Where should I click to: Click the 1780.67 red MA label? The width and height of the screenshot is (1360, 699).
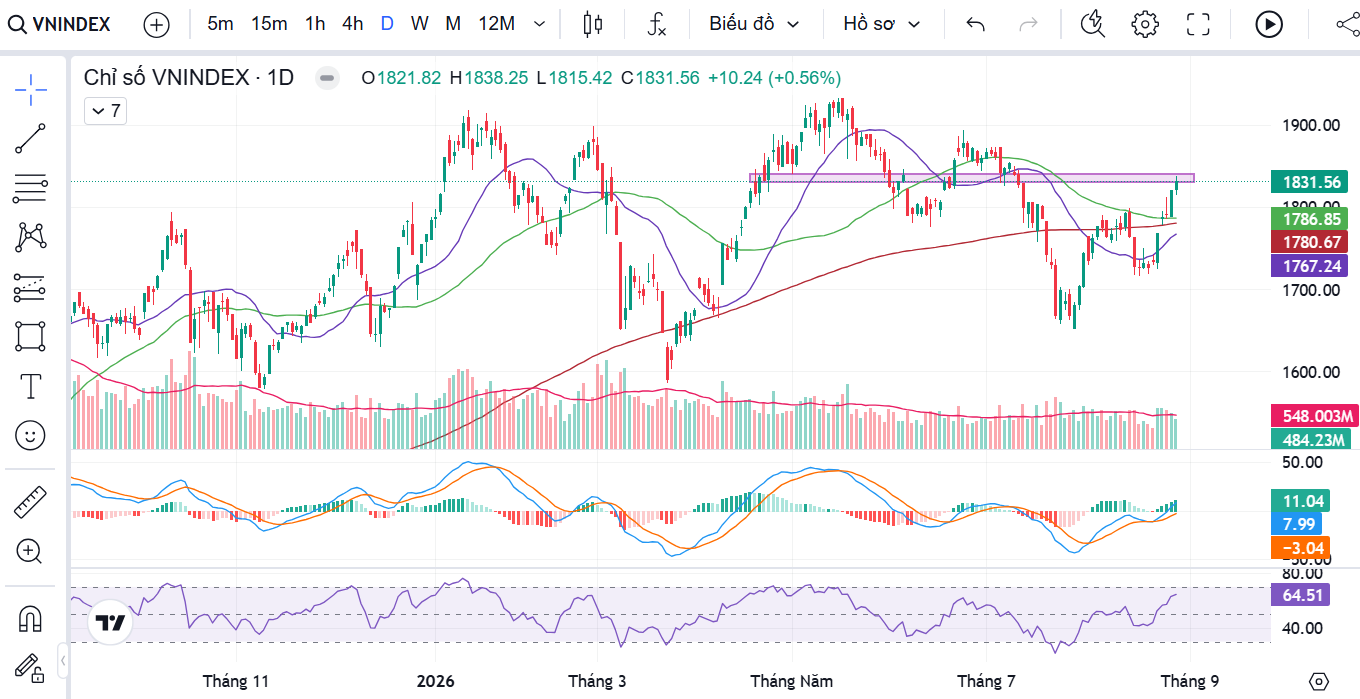(x=1312, y=242)
